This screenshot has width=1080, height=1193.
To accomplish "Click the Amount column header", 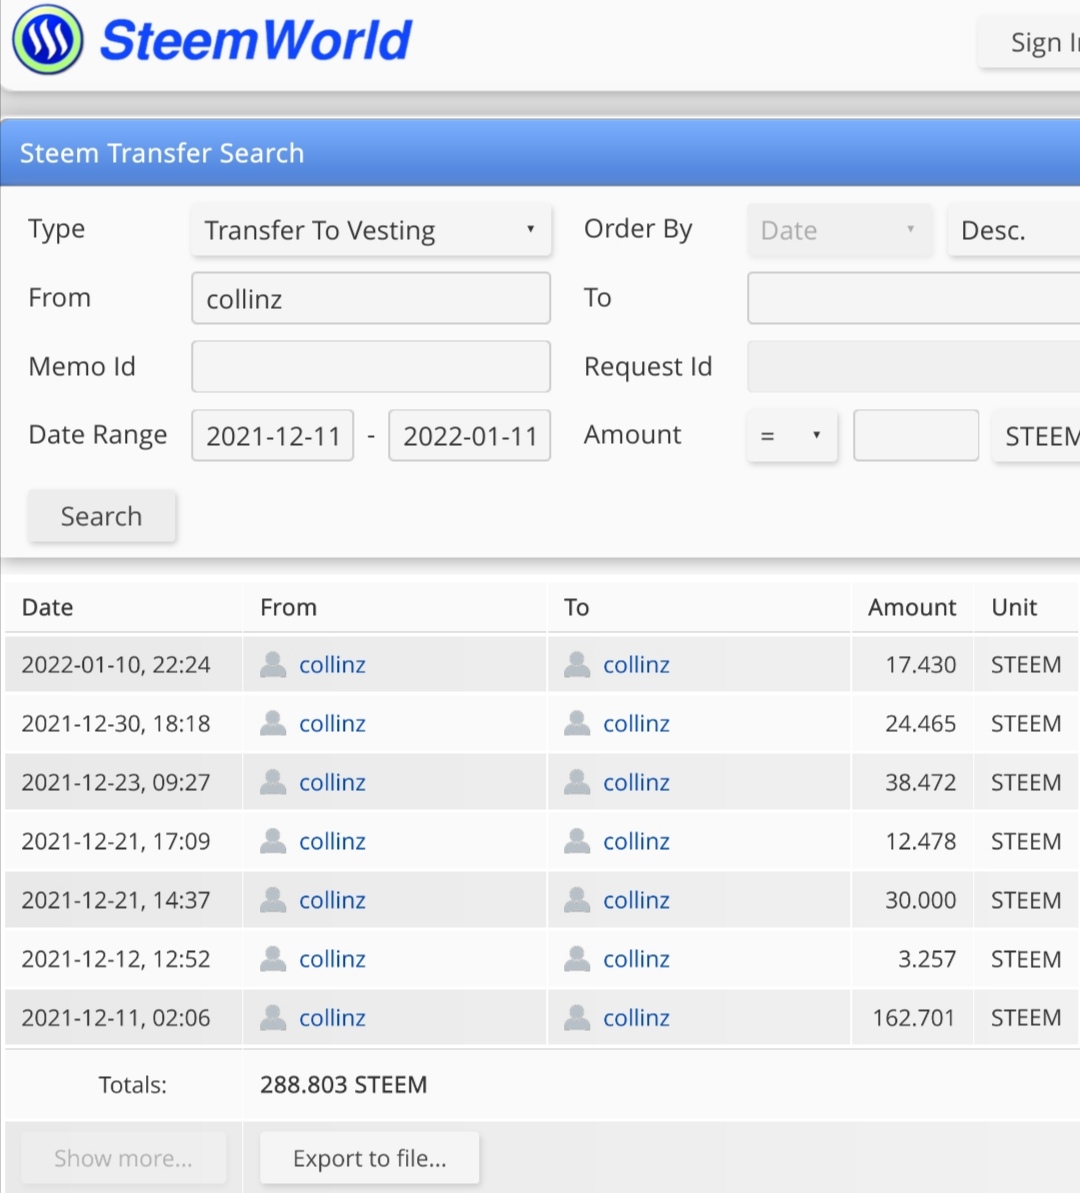I will click(x=912, y=607).
